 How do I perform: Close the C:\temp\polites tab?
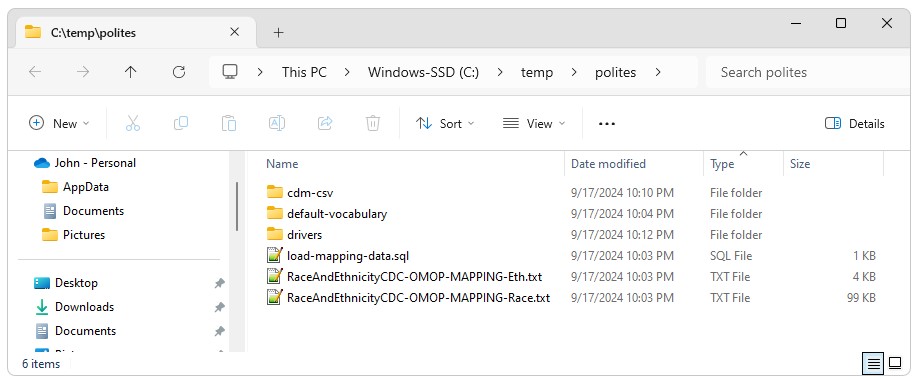coord(234,32)
